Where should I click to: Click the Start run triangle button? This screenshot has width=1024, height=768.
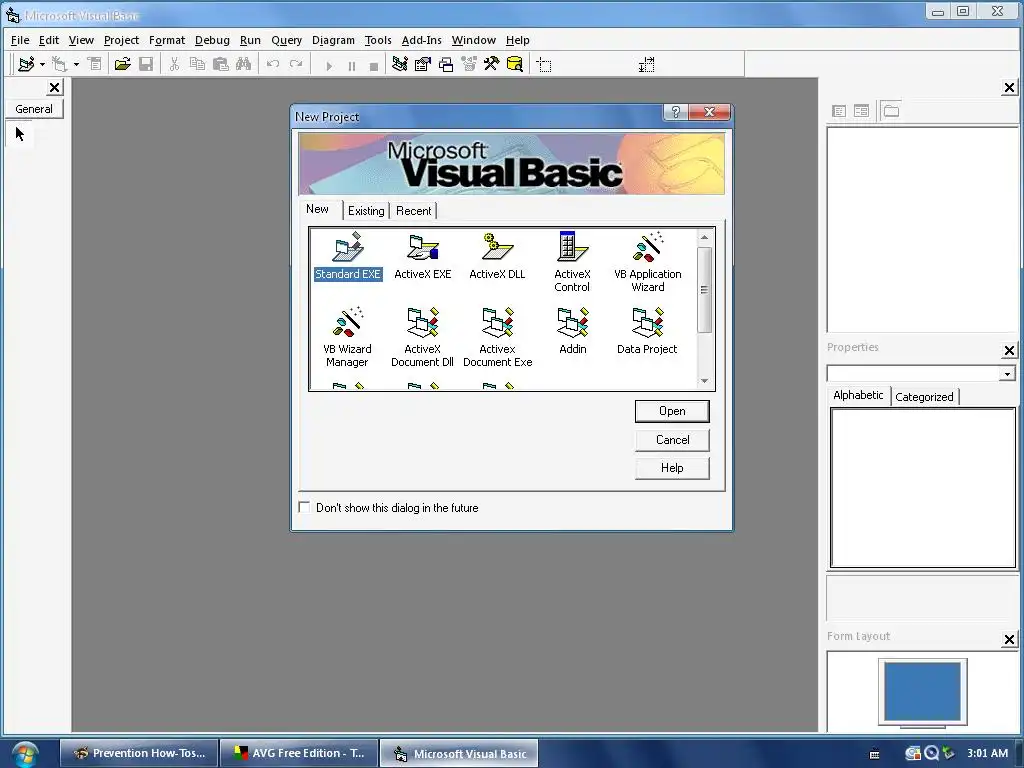coord(328,65)
